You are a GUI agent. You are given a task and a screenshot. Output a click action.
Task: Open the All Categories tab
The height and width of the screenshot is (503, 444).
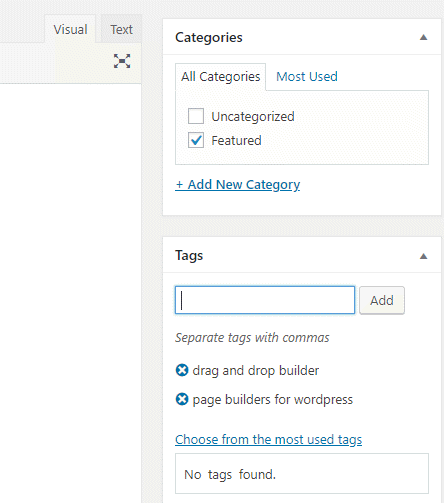coord(220,77)
